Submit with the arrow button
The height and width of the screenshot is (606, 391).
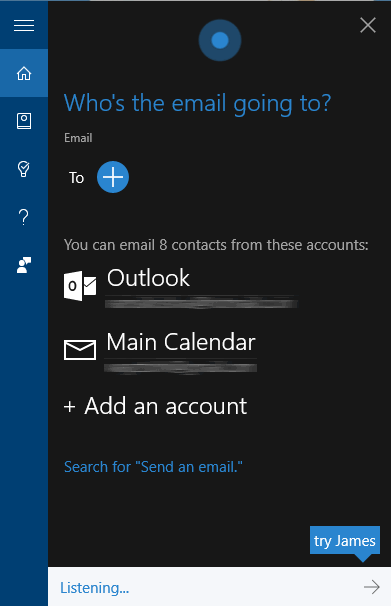coord(372,587)
